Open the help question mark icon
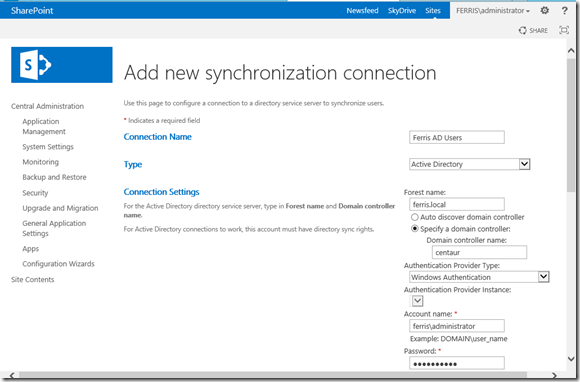580x382 pixels. click(x=564, y=11)
